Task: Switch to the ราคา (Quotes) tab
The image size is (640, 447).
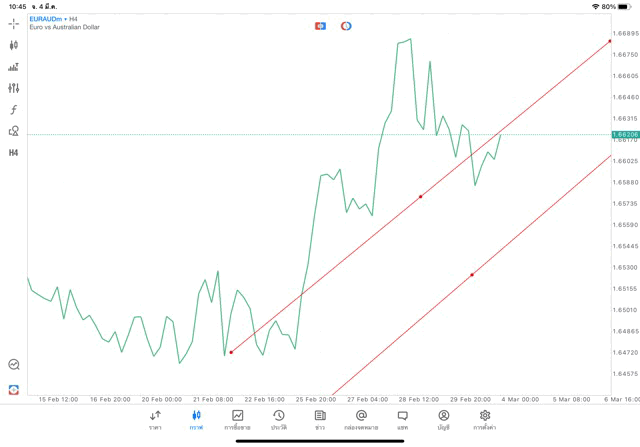Action: [155, 419]
